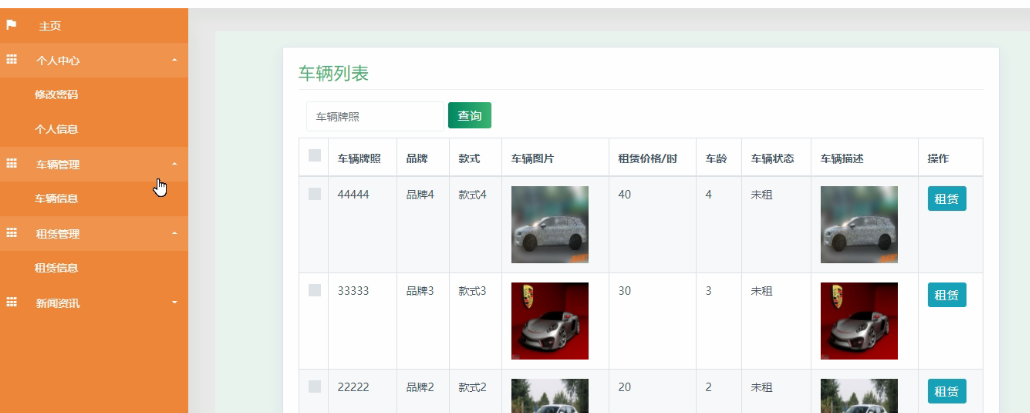
Task: Click the 未租 status in row 44444
Action: click(761, 195)
